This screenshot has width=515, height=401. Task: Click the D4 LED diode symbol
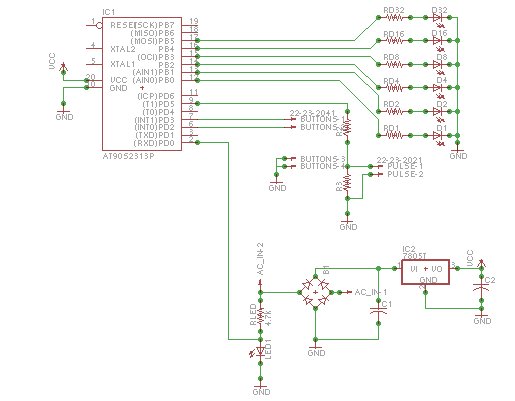click(x=438, y=90)
